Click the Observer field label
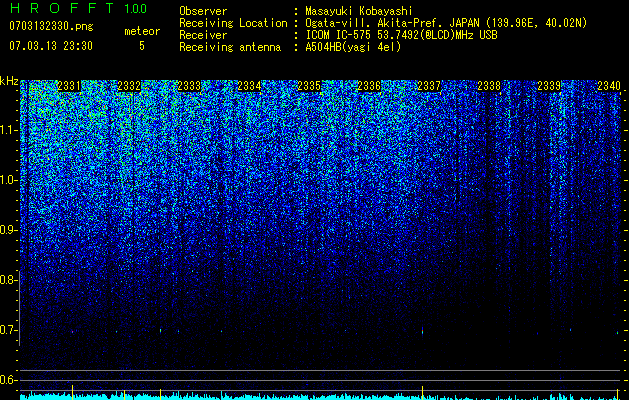This screenshot has width=629, height=400. pyautogui.click(x=203, y=11)
